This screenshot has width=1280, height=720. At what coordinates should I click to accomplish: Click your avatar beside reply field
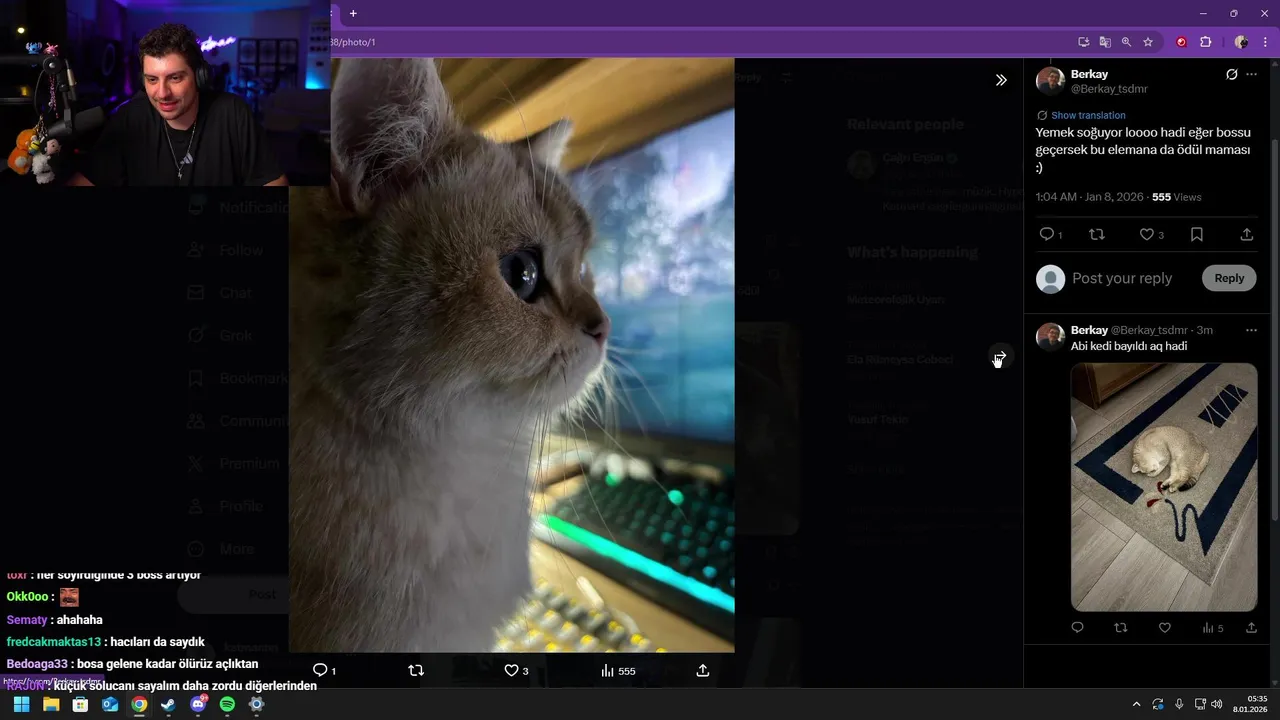tap(1050, 279)
